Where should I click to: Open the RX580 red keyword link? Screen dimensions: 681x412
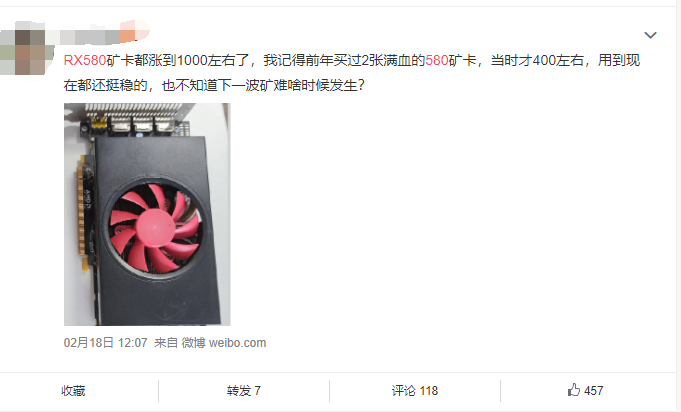[85, 60]
